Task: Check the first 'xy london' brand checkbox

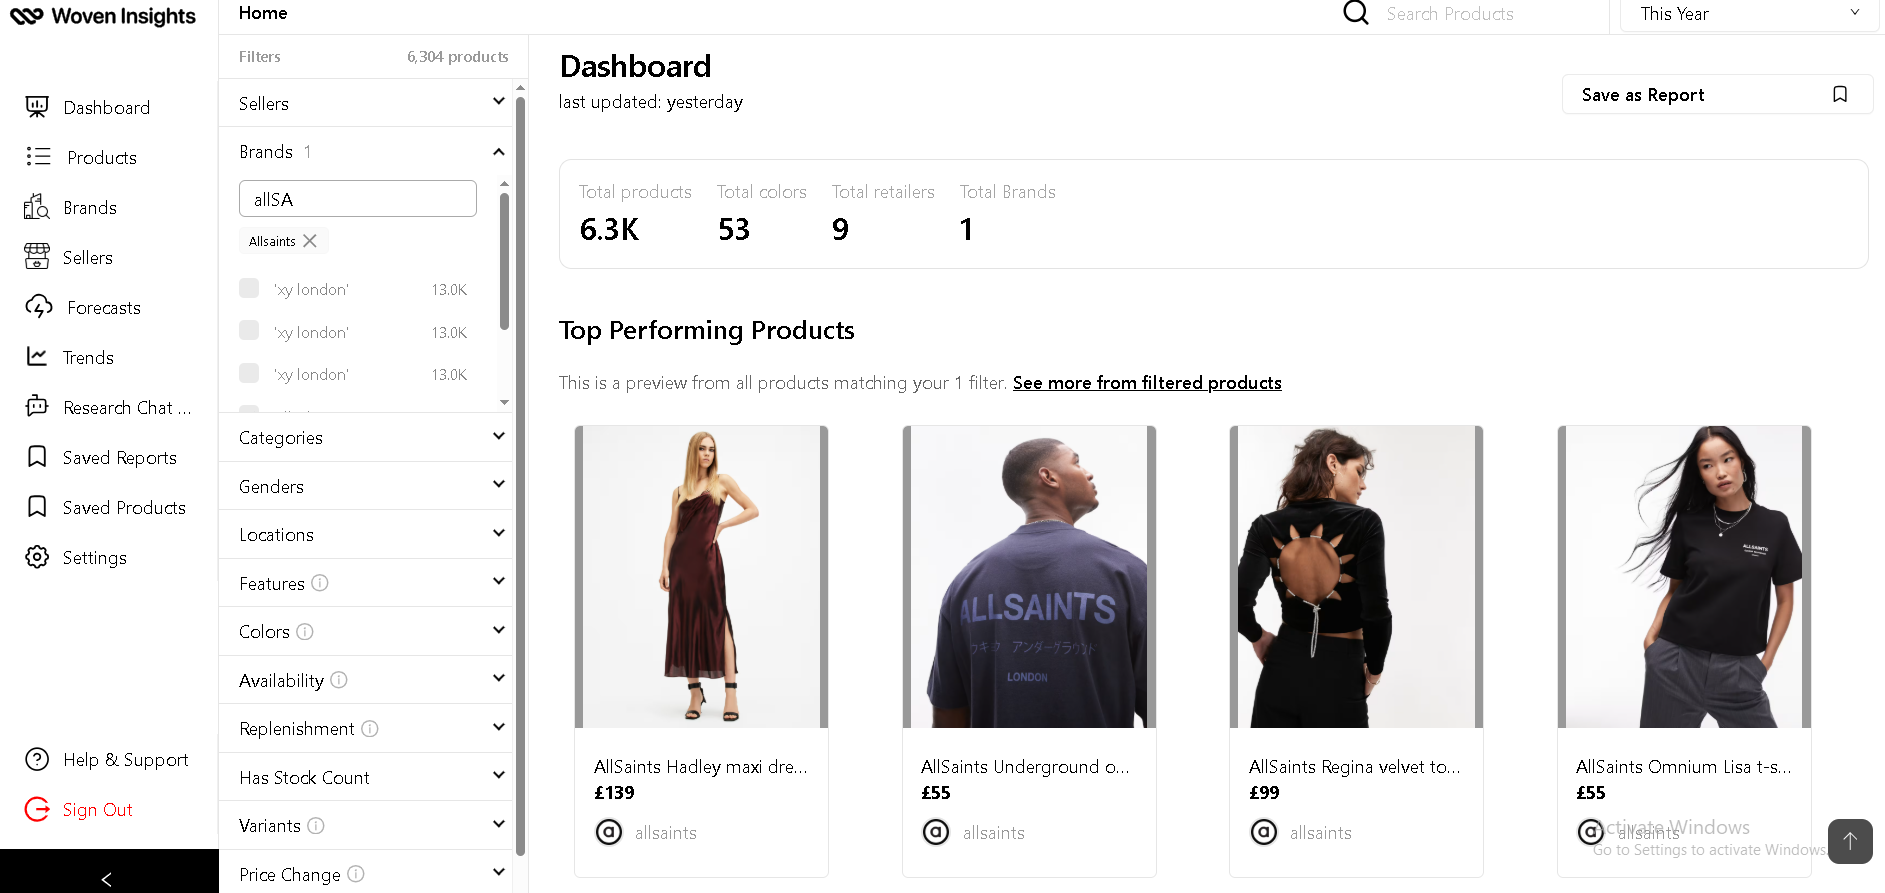Action: coord(249,289)
